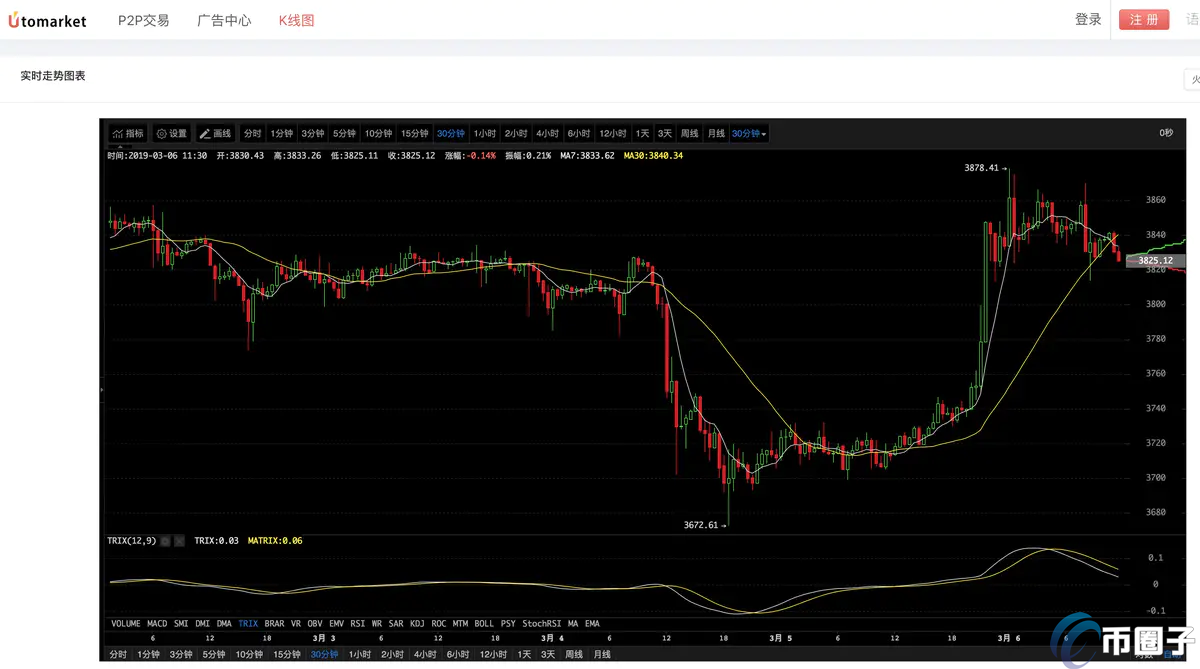Image resolution: width=1200 pixels, height=669 pixels.
Task: Close the TRIX indicator with X icon
Action: (179, 541)
